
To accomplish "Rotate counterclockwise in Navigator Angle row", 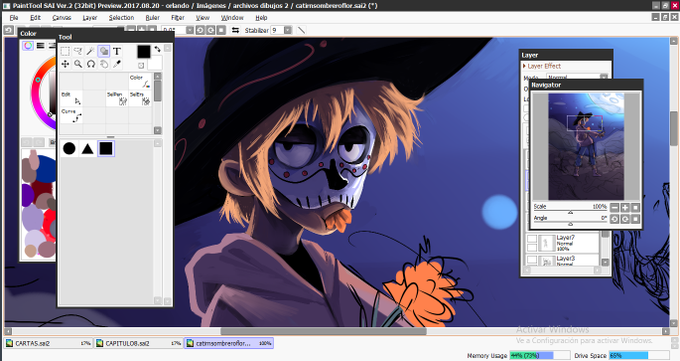I will 615,219.
